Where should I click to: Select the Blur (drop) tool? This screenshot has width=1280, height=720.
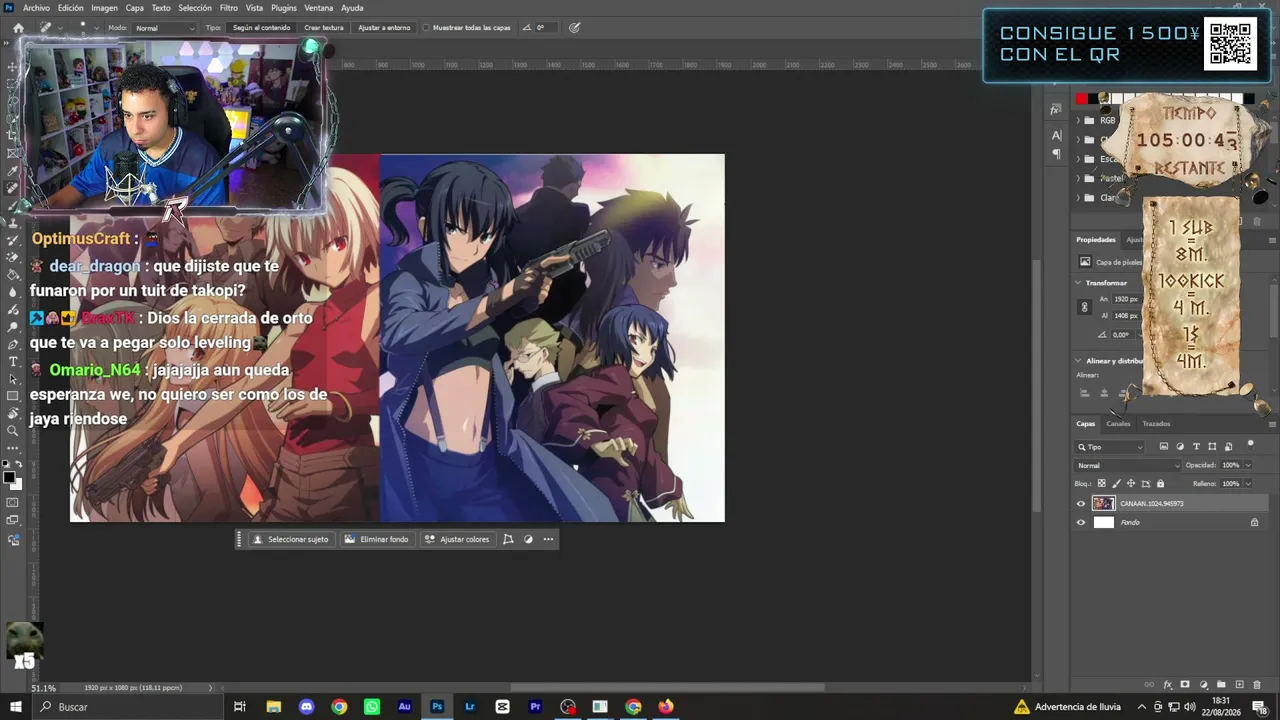(13, 292)
